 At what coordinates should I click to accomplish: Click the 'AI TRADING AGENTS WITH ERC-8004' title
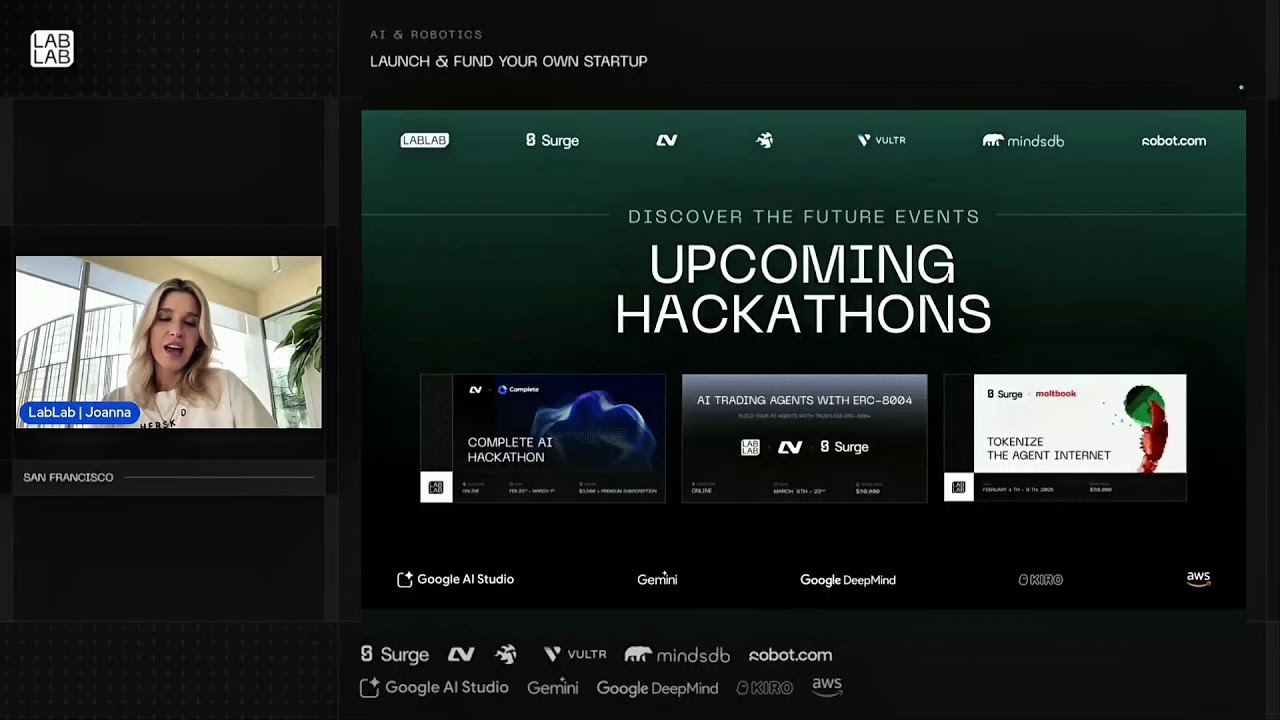click(804, 400)
